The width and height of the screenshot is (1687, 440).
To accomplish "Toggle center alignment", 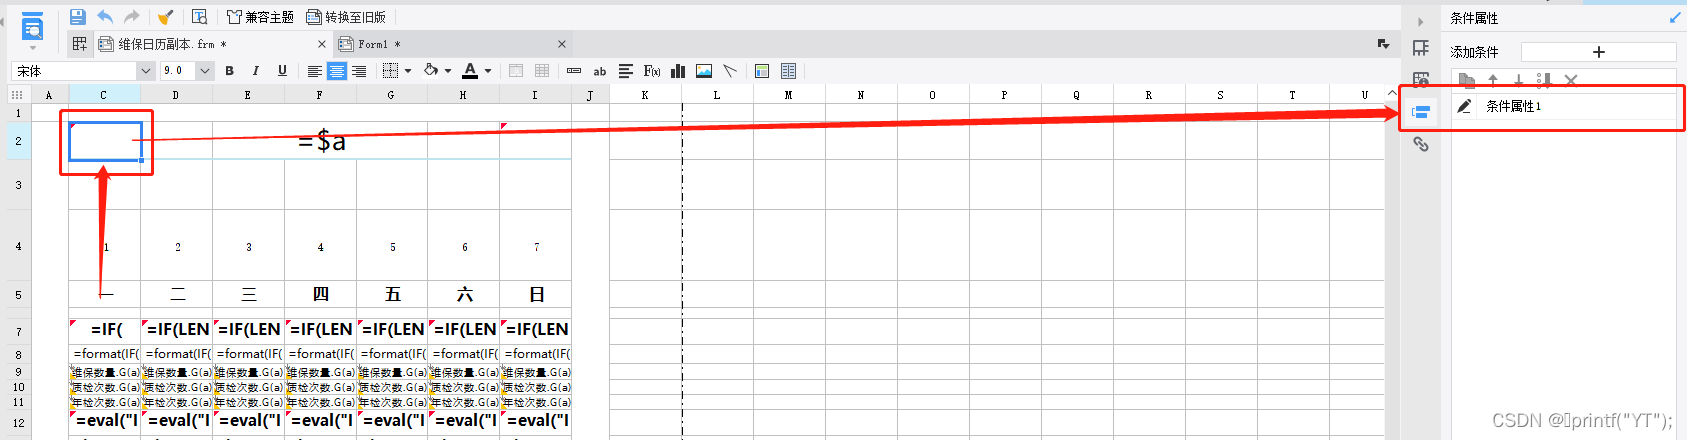I will point(337,71).
